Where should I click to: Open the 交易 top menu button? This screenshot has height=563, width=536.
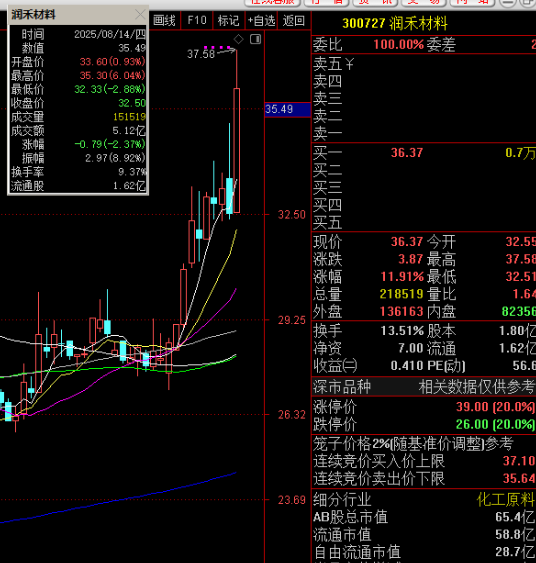[x=424, y=3]
